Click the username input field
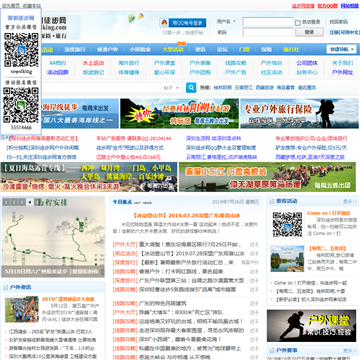The height and width of the screenshot is (360, 360). [268, 22]
